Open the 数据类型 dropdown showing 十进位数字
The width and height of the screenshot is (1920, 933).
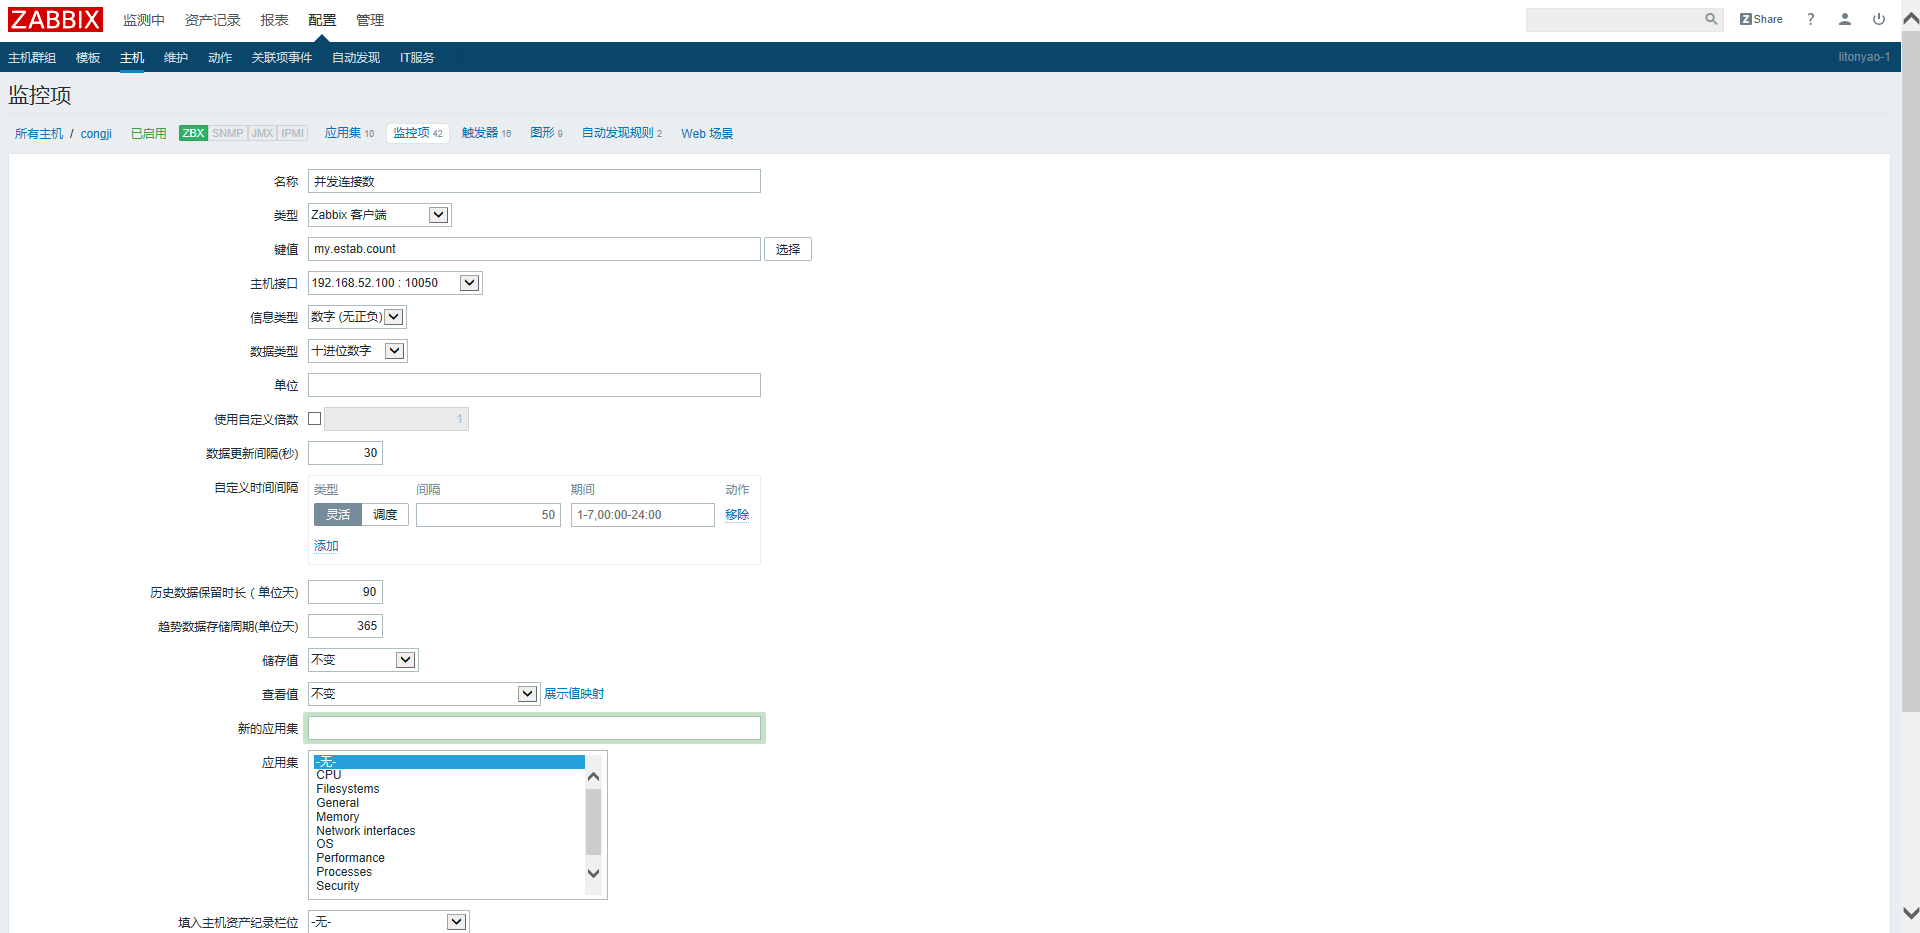(357, 351)
